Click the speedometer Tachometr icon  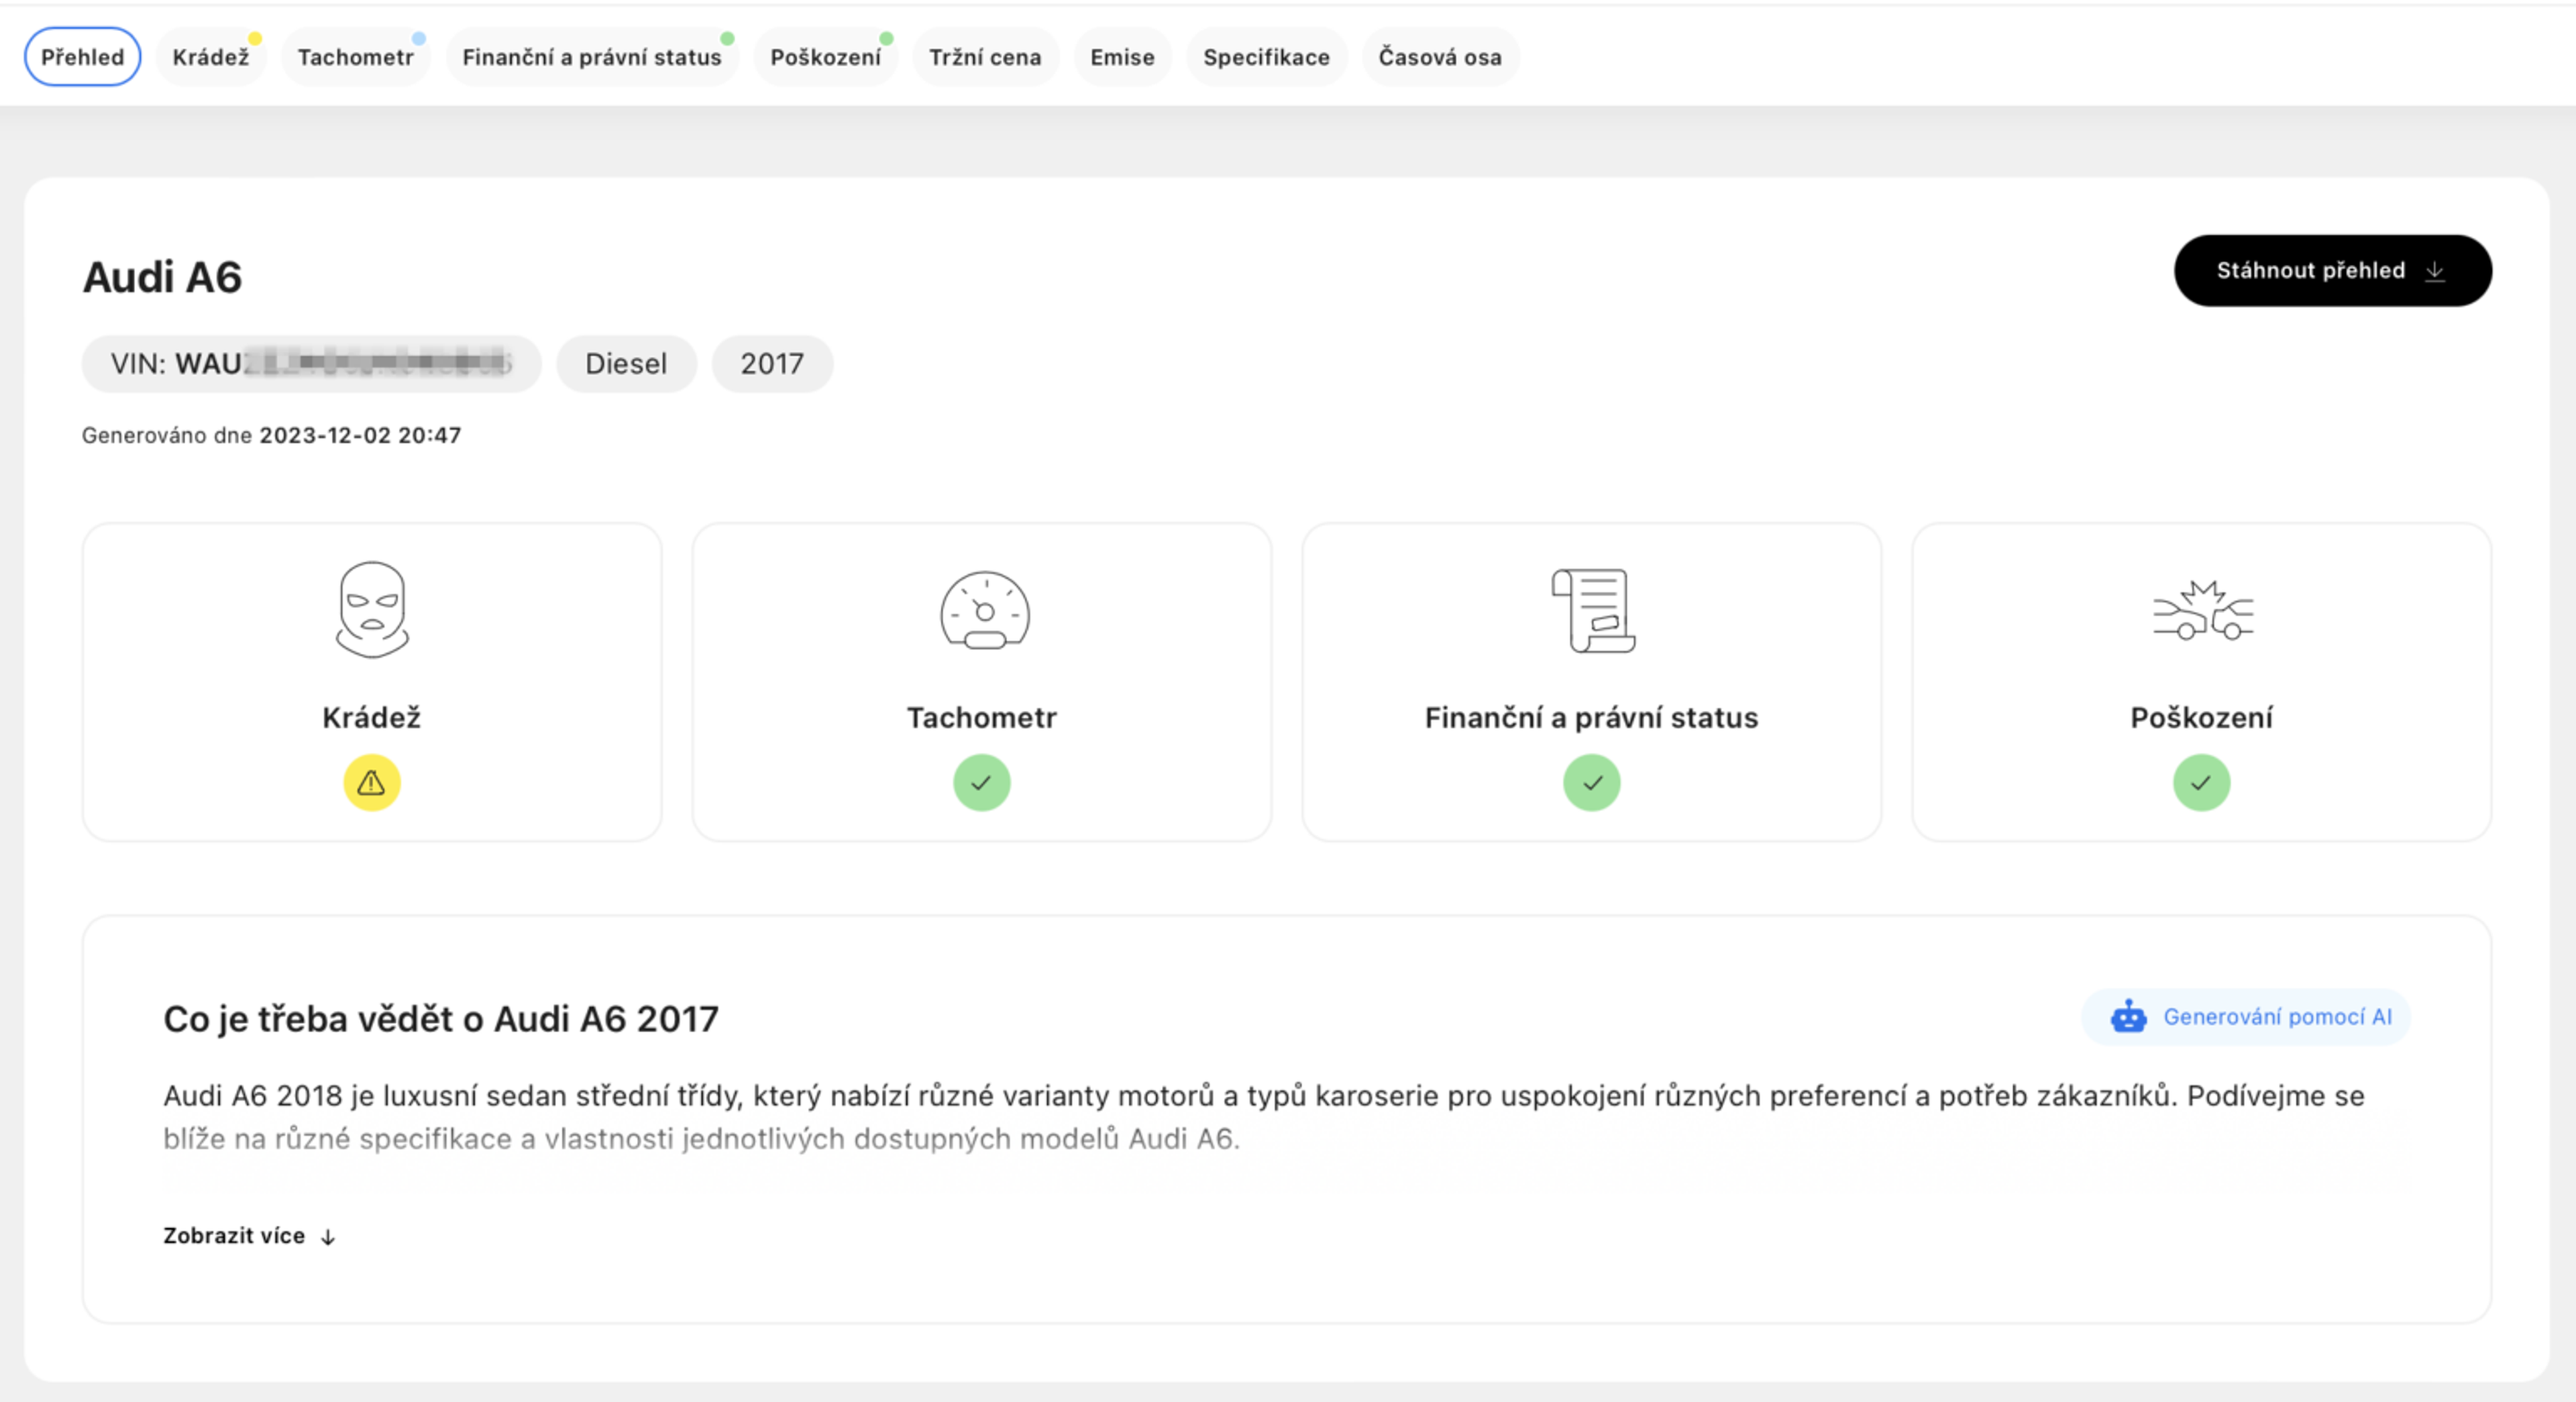tap(984, 610)
